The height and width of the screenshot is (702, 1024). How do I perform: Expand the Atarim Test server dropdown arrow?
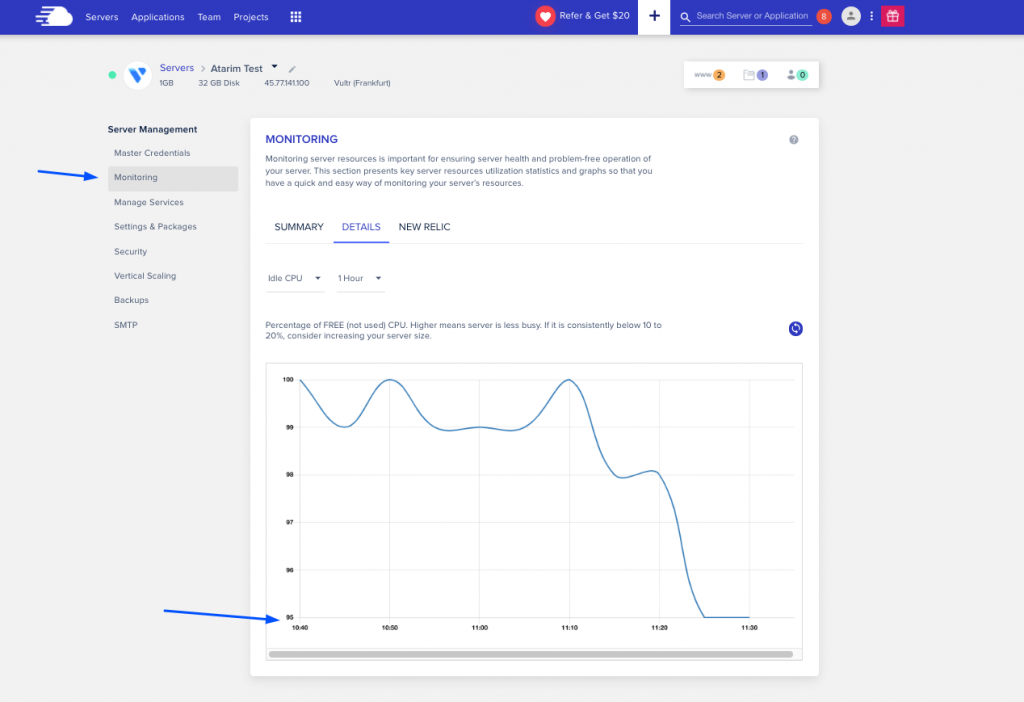click(275, 67)
